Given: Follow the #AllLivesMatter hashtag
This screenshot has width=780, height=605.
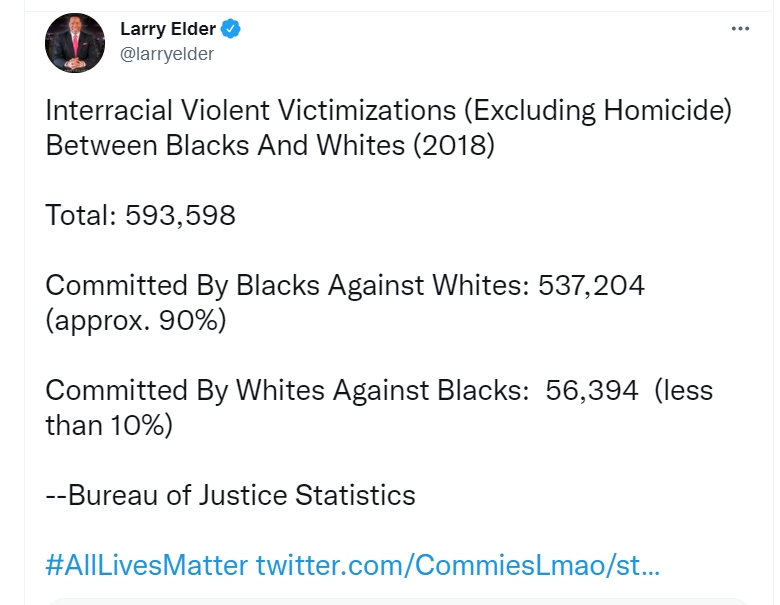Looking at the screenshot, I should click(x=147, y=565).
